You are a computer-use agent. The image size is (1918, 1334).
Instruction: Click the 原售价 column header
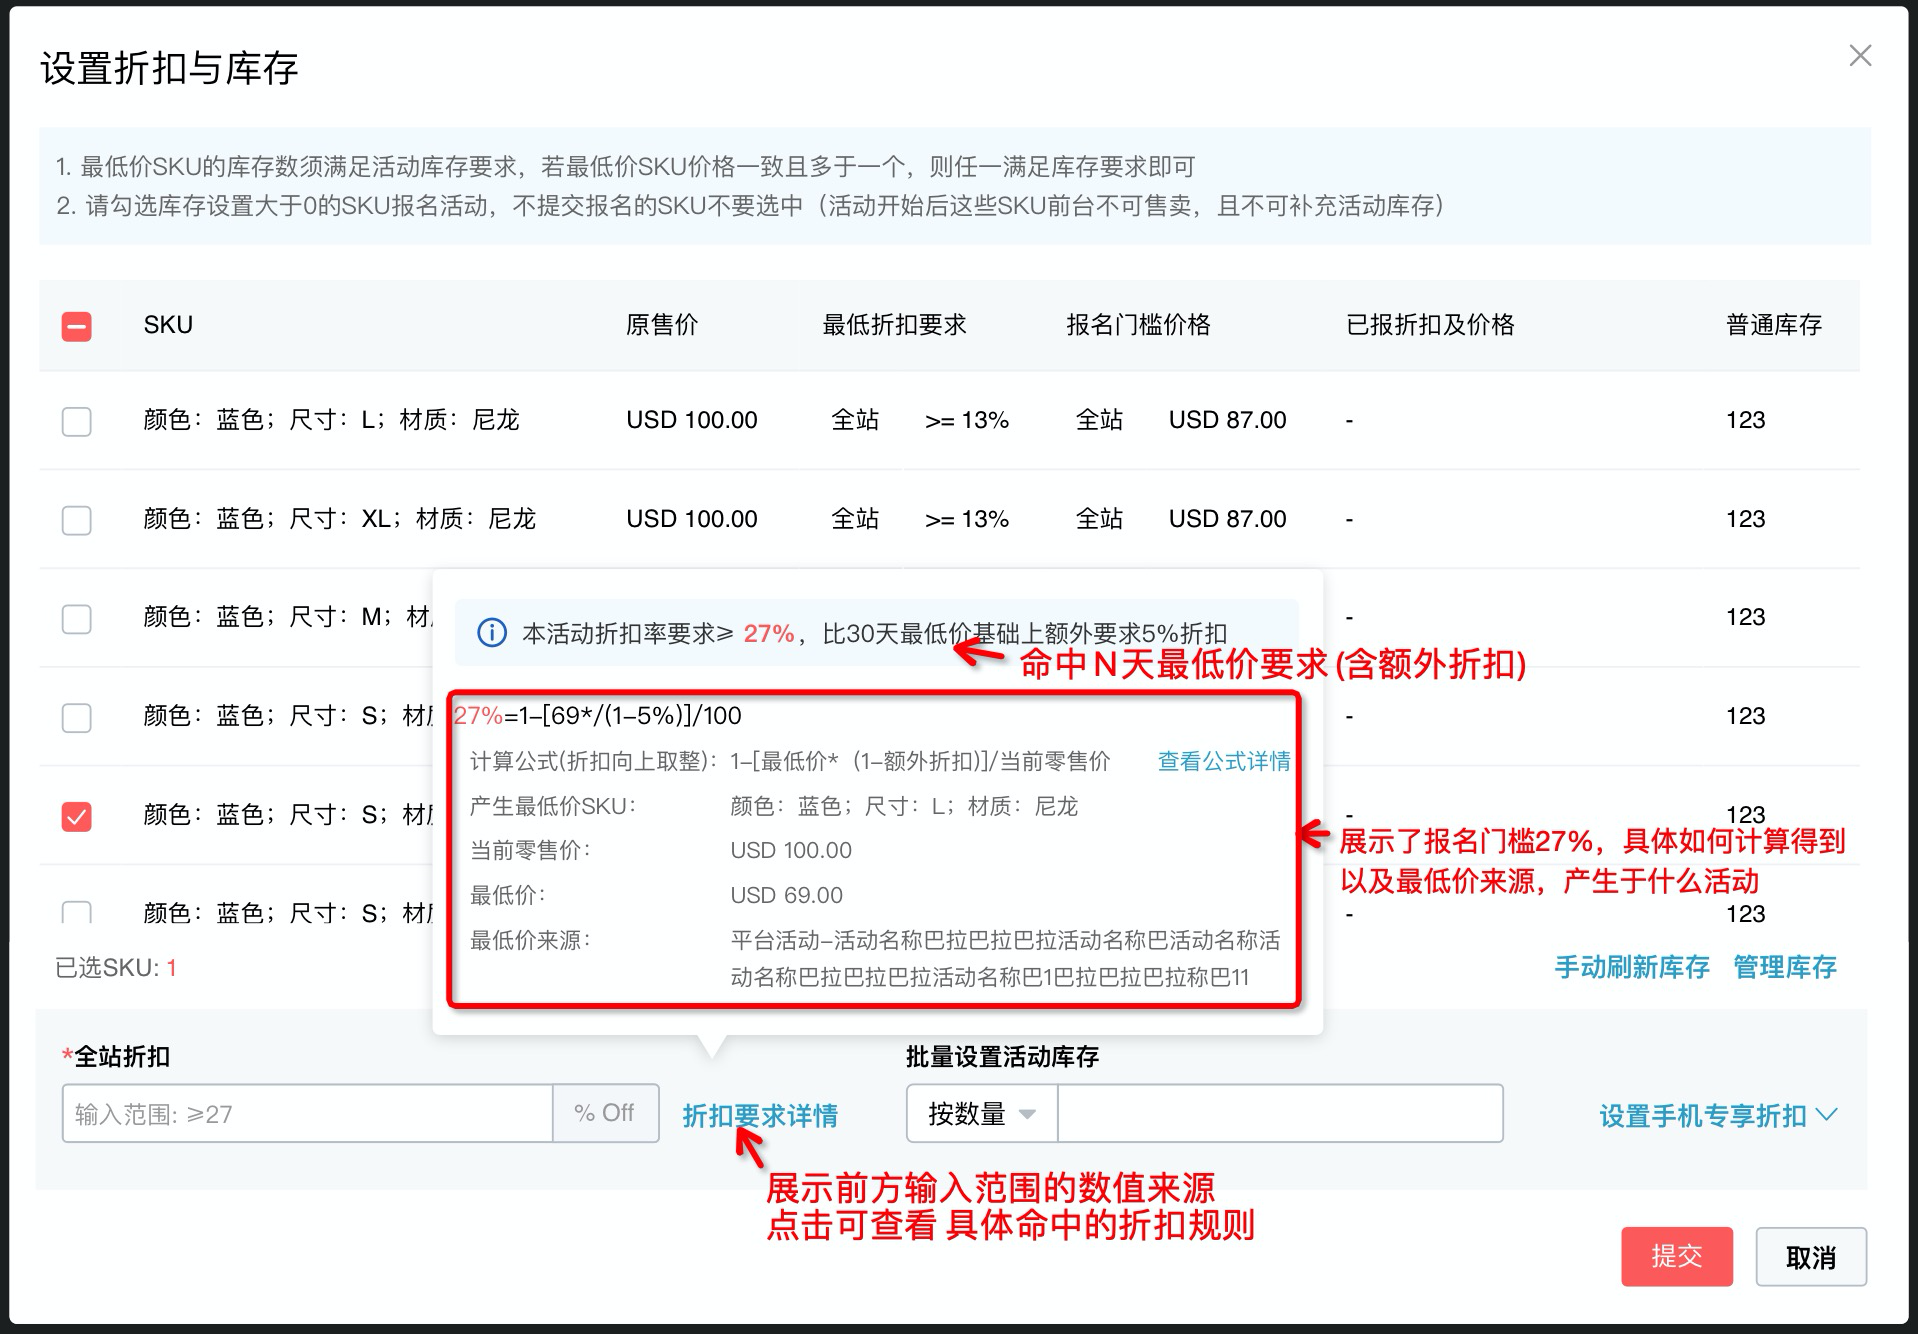click(x=662, y=325)
